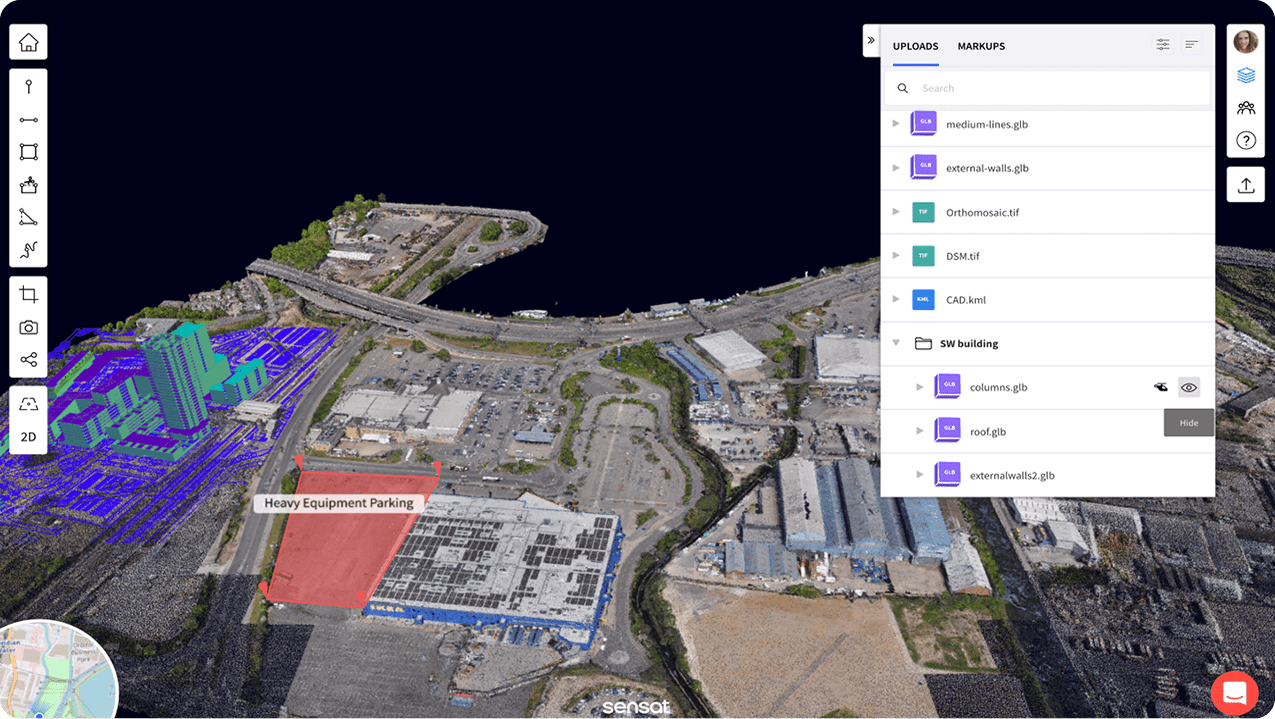Select external-walls.glb file name
This screenshot has height=719, width=1275.
pyautogui.click(x=987, y=168)
